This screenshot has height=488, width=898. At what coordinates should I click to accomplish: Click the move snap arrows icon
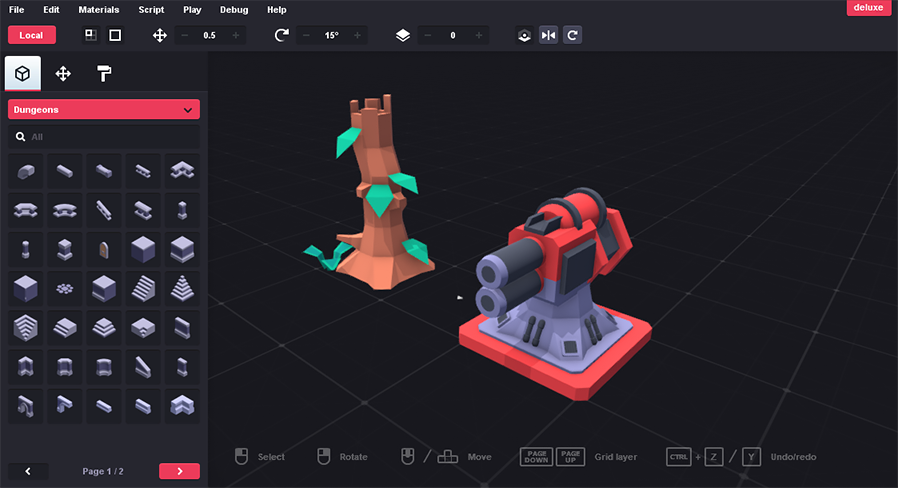pyautogui.click(x=160, y=36)
